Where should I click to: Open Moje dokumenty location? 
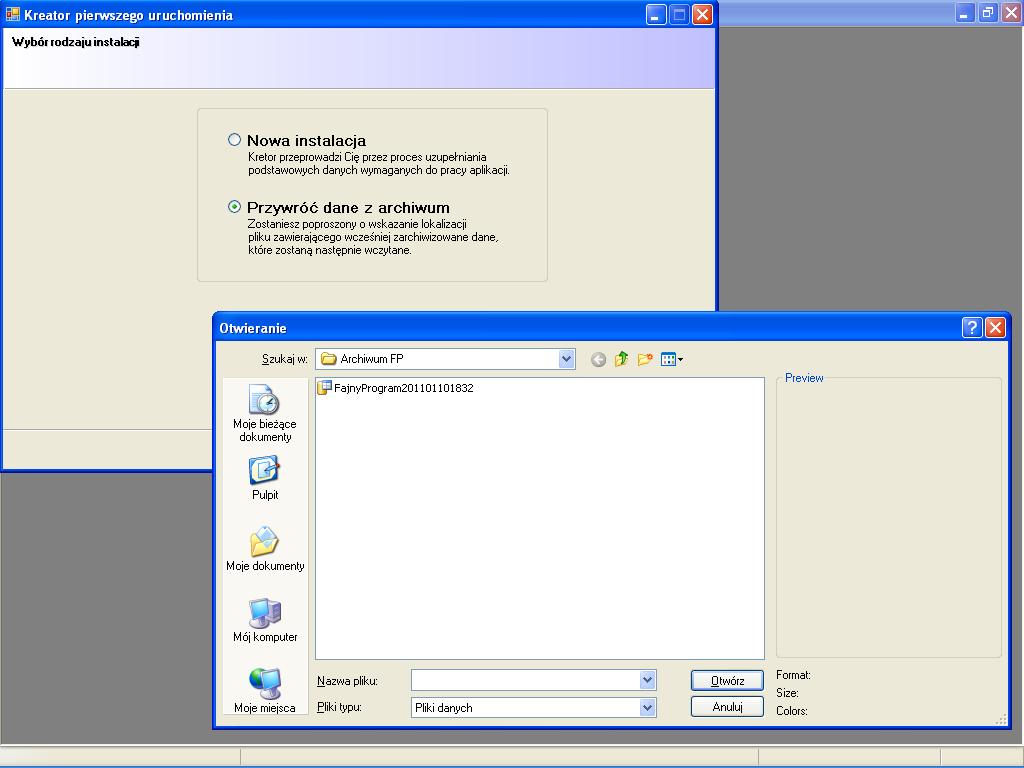tap(265, 549)
